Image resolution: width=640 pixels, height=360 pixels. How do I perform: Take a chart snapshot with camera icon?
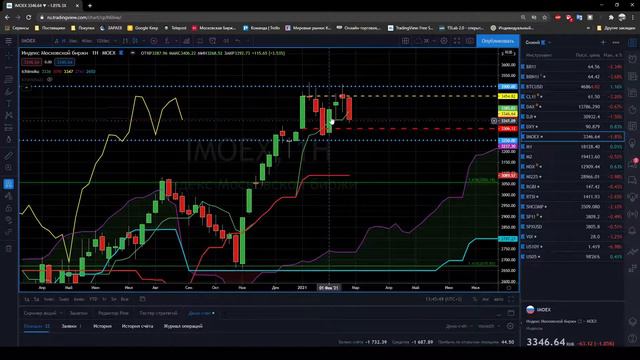(x=470, y=41)
